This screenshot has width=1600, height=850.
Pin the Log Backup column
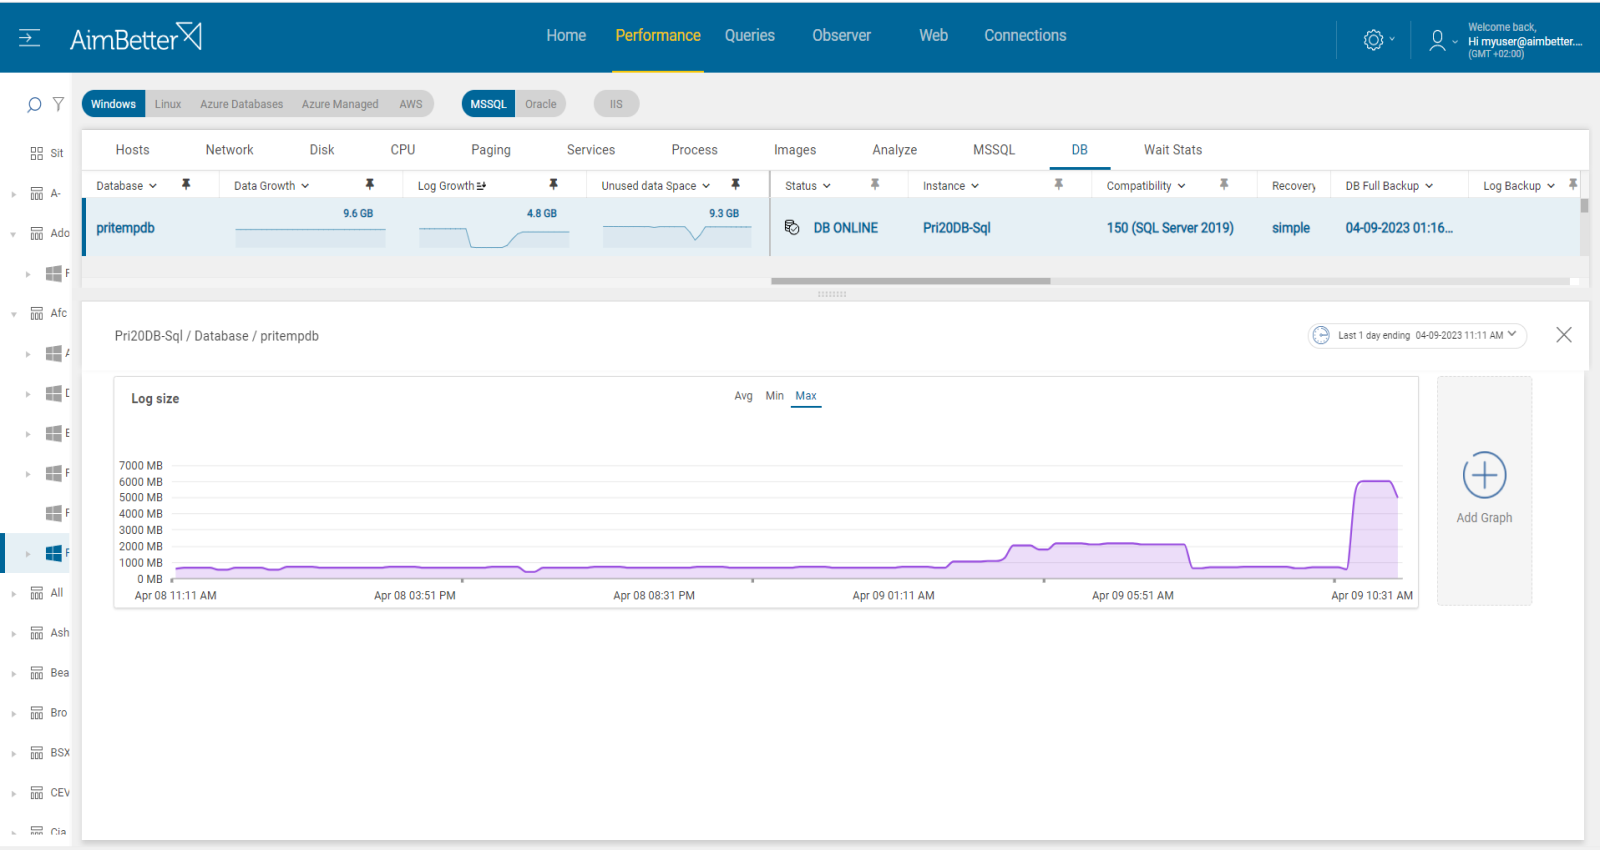(1573, 185)
